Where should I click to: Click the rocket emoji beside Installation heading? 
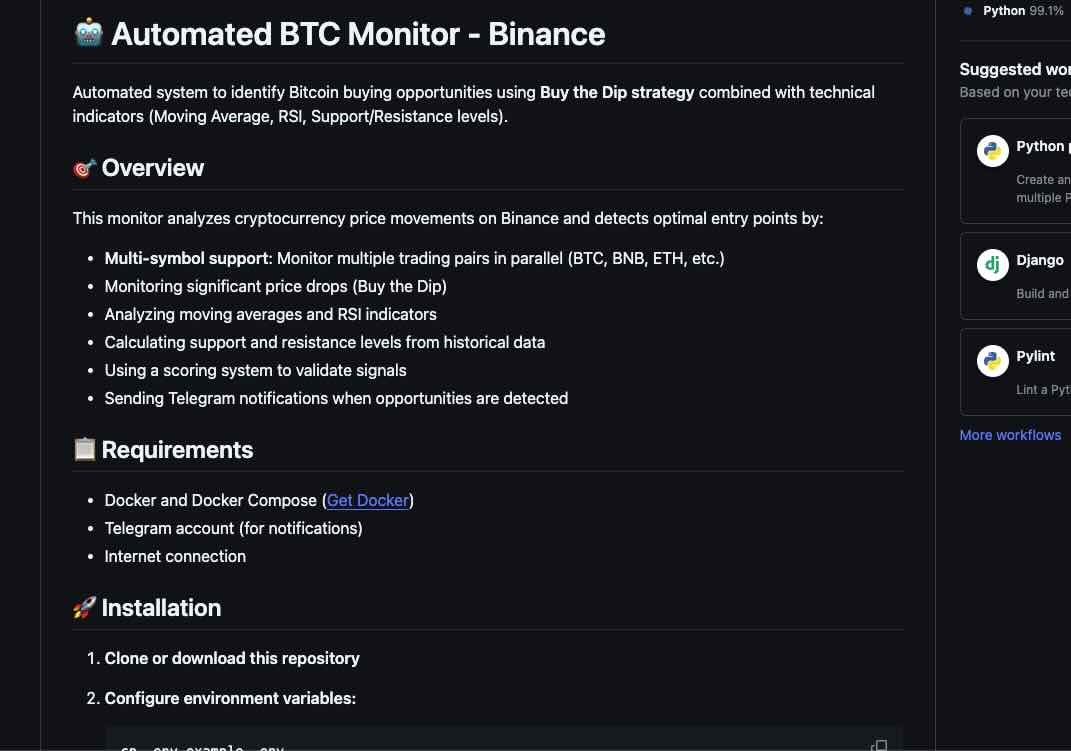coord(84,607)
